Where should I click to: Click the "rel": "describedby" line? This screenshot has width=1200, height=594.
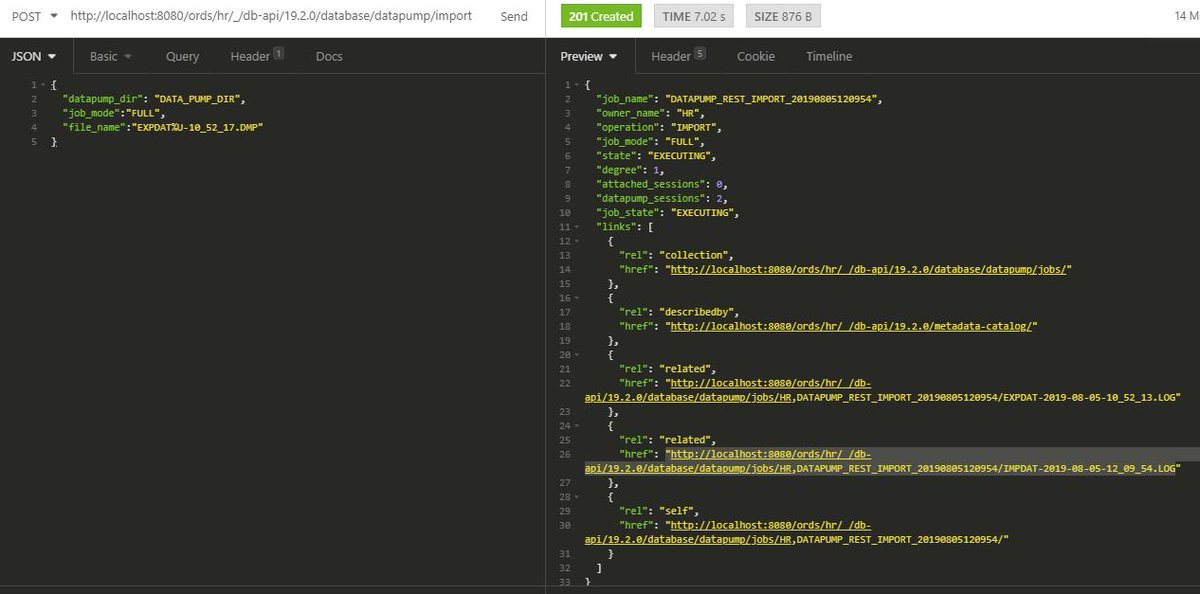point(681,313)
